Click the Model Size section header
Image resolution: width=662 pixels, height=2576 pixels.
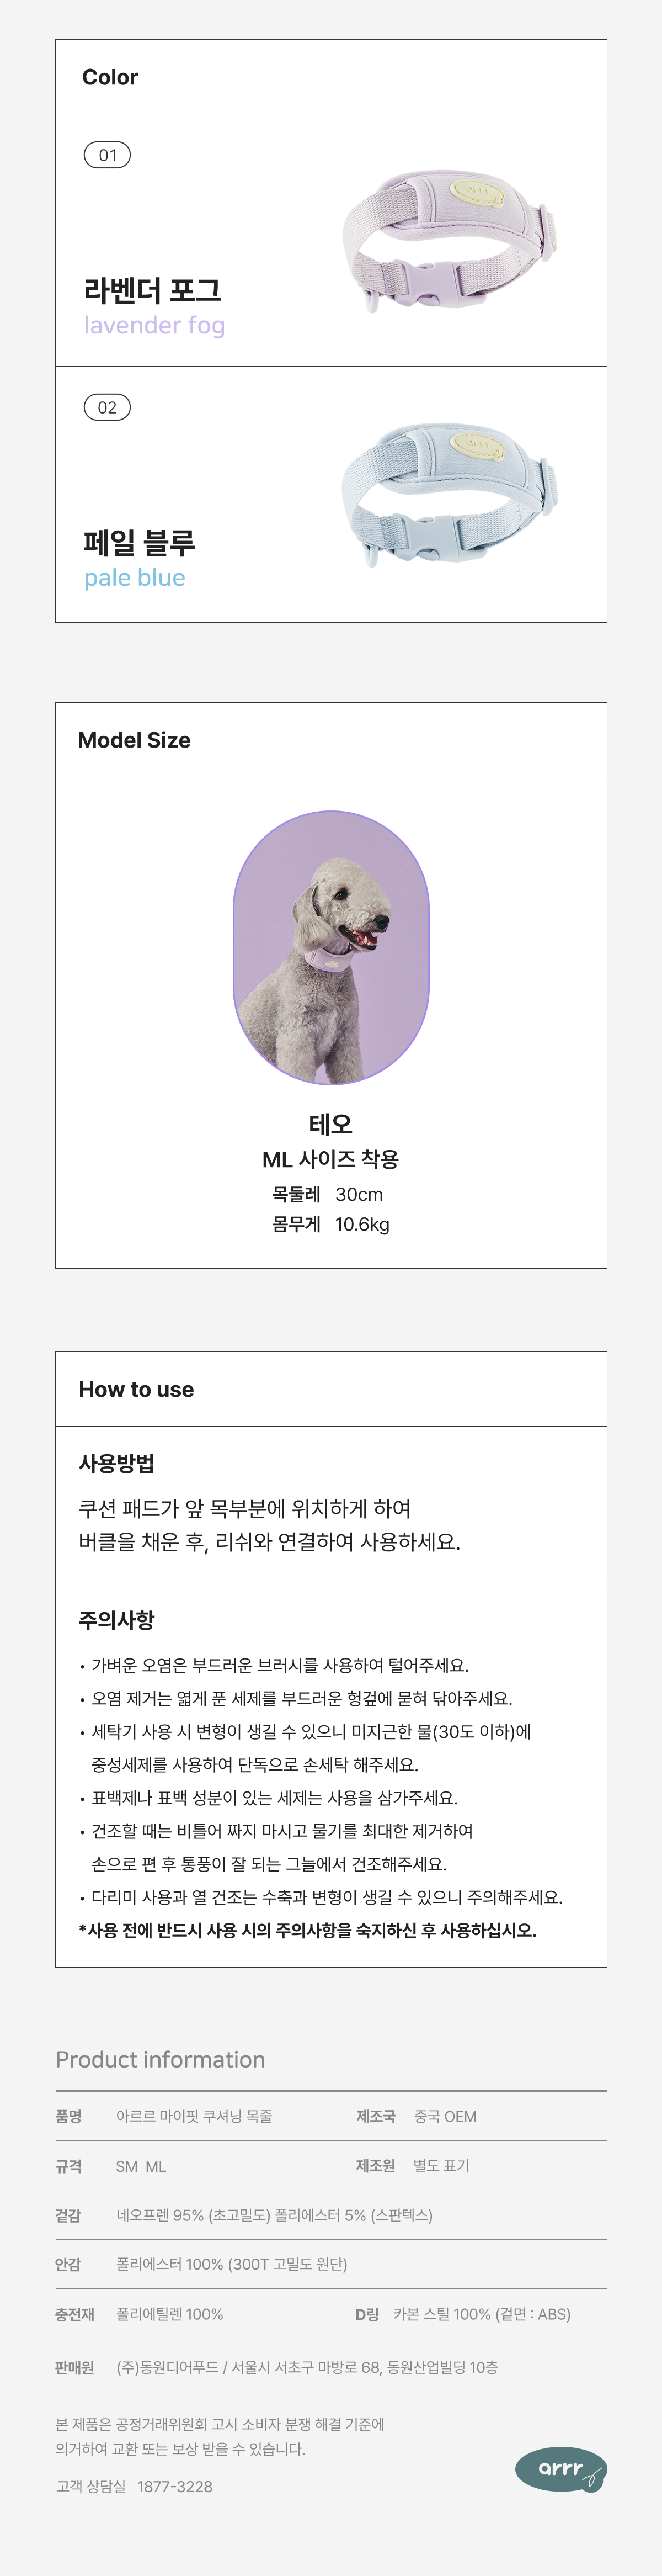click(134, 740)
